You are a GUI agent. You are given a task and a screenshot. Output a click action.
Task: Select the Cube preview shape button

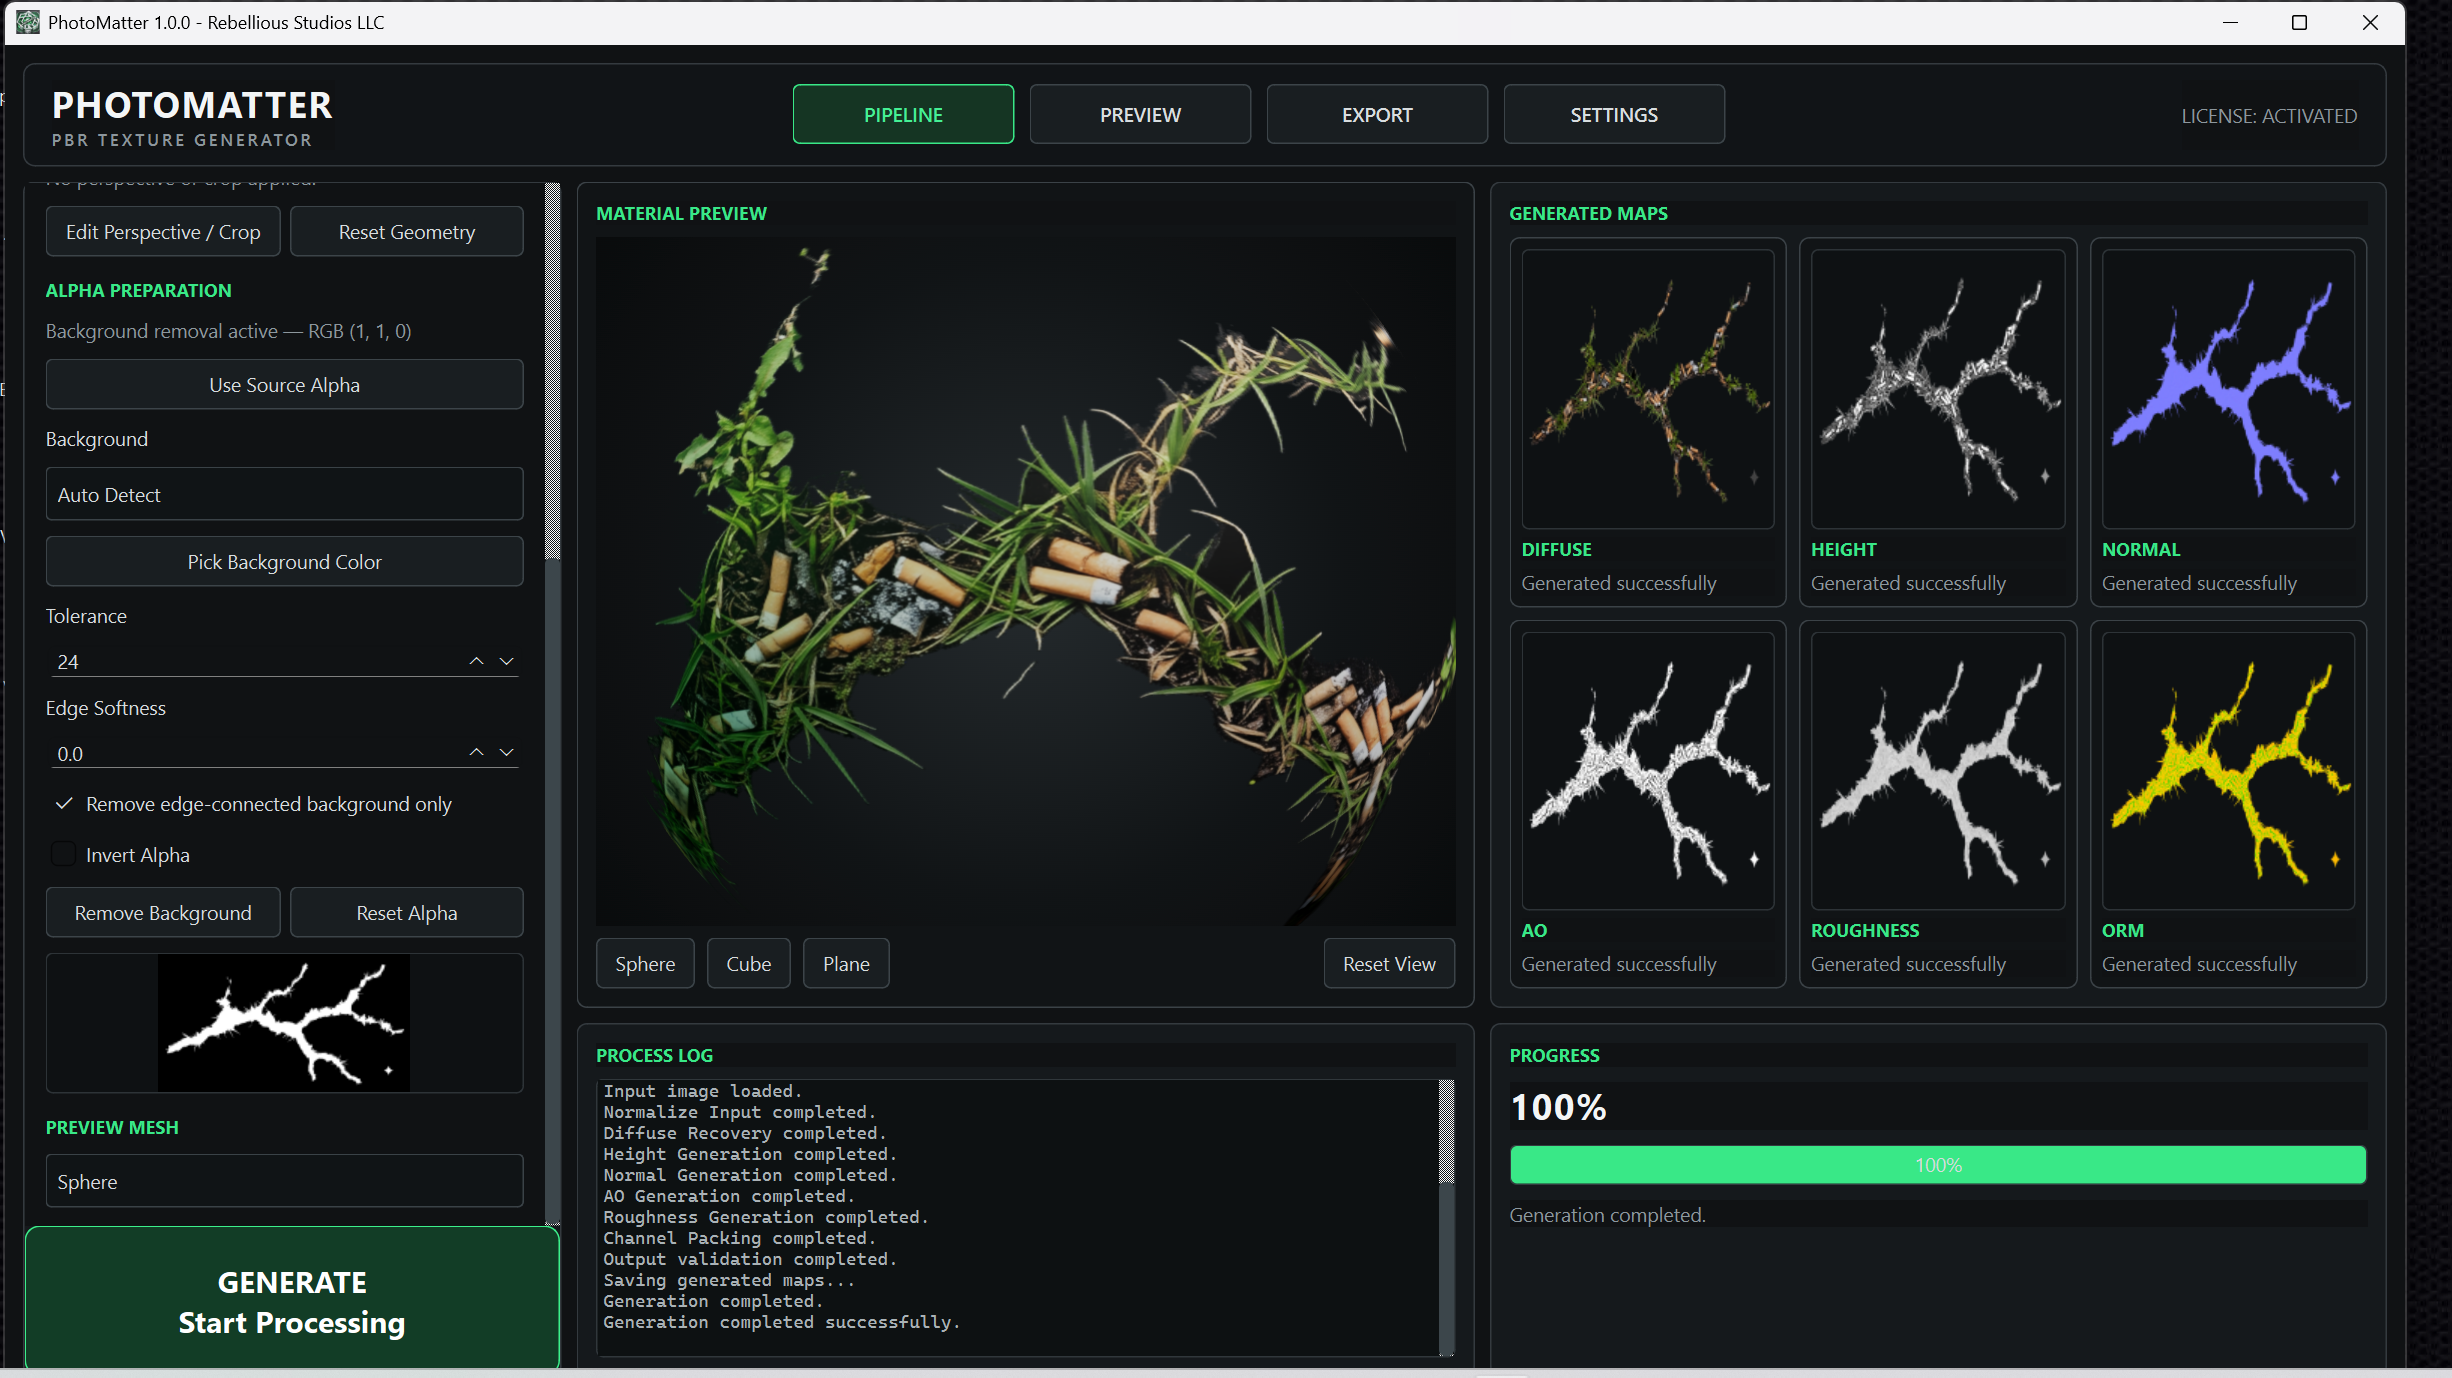click(x=749, y=964)
